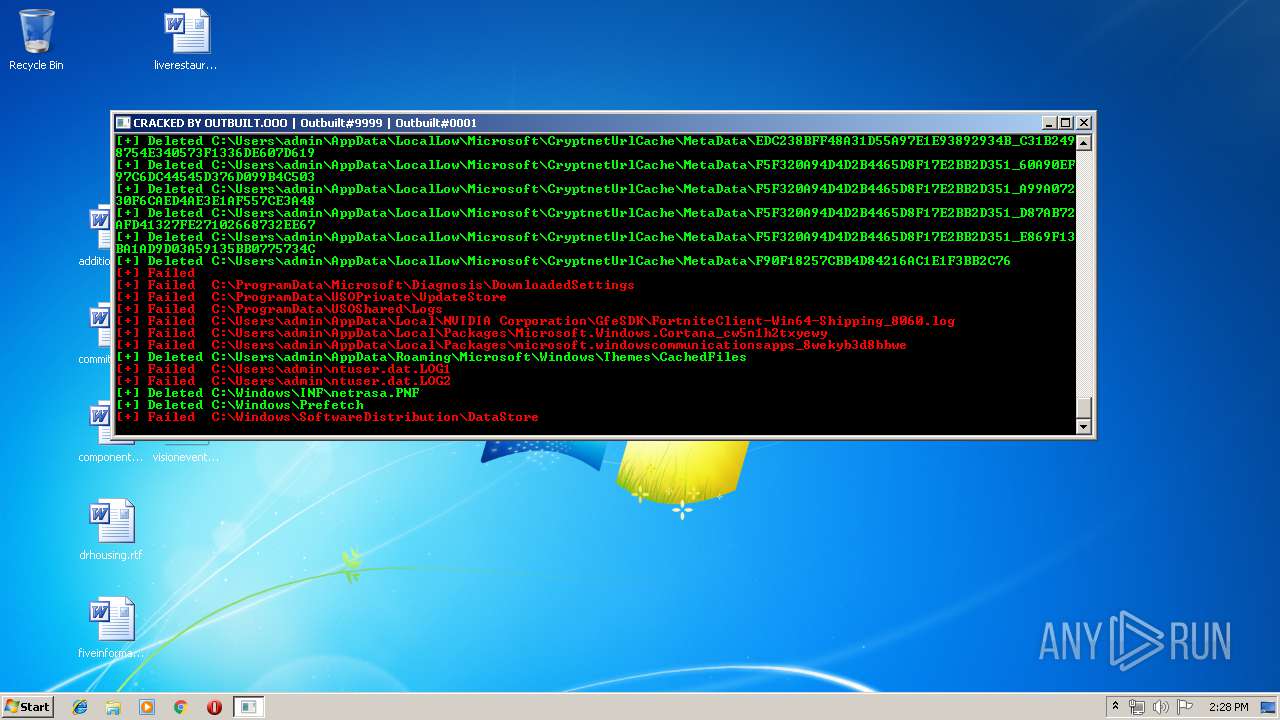
Task: Click the console scrollbar up arrow
Action: click(x=1083, y=143)
